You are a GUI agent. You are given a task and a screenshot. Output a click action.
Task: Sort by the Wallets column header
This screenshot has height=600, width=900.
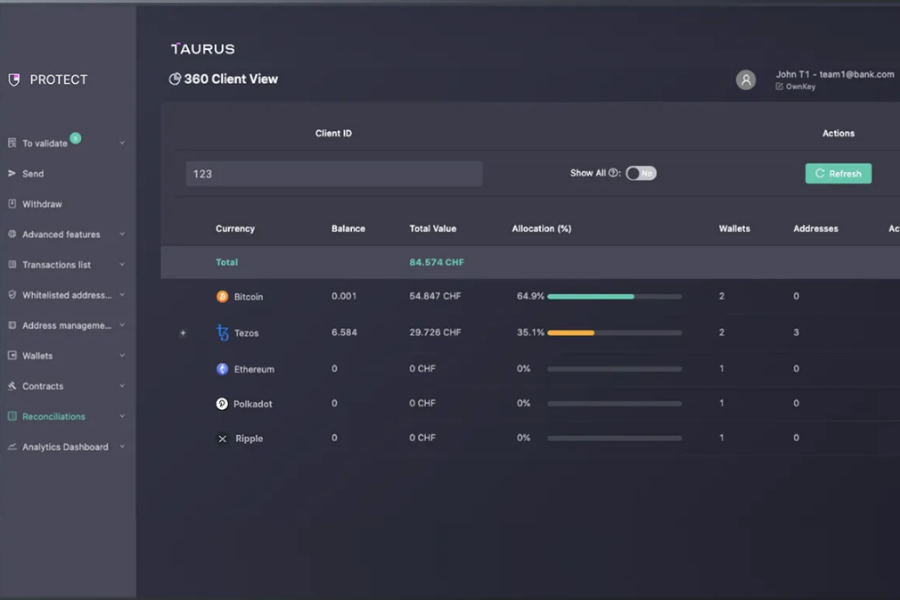click(x=734, y=229)
